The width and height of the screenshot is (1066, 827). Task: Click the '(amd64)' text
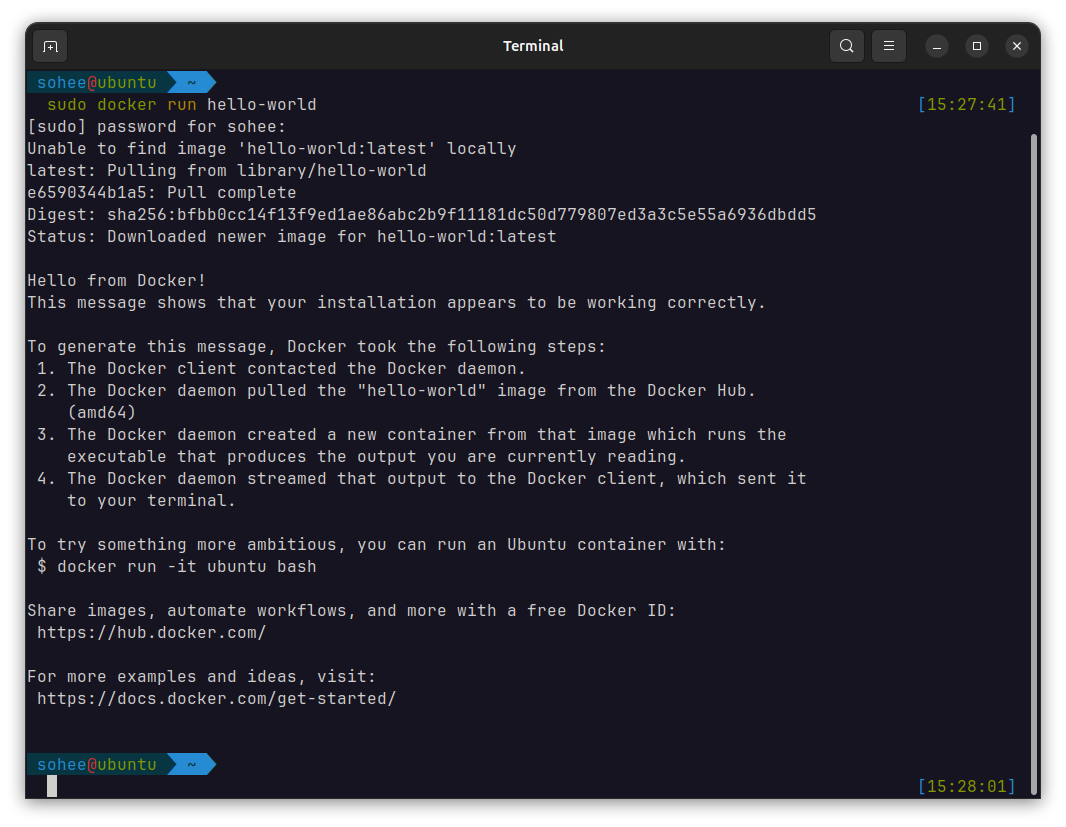101,413
